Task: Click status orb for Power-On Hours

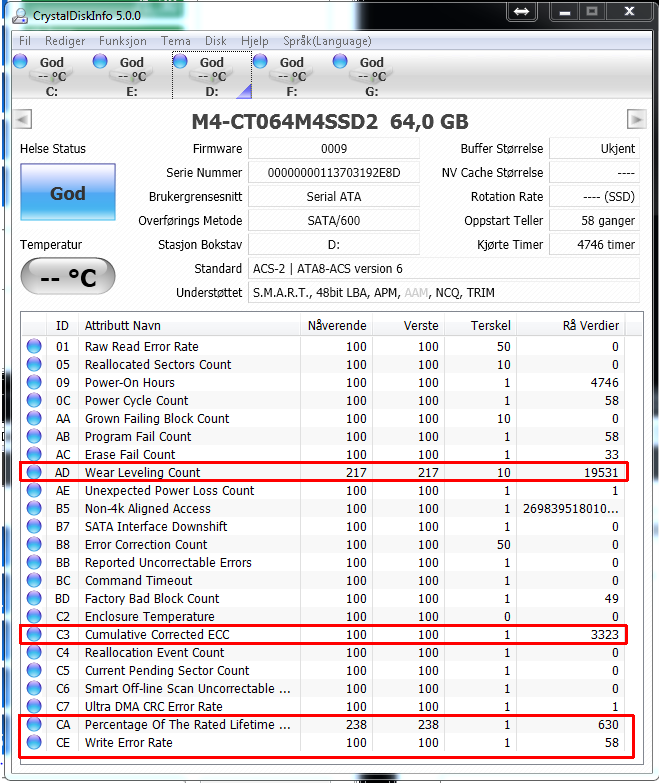Action: click(x=34, y=383)
